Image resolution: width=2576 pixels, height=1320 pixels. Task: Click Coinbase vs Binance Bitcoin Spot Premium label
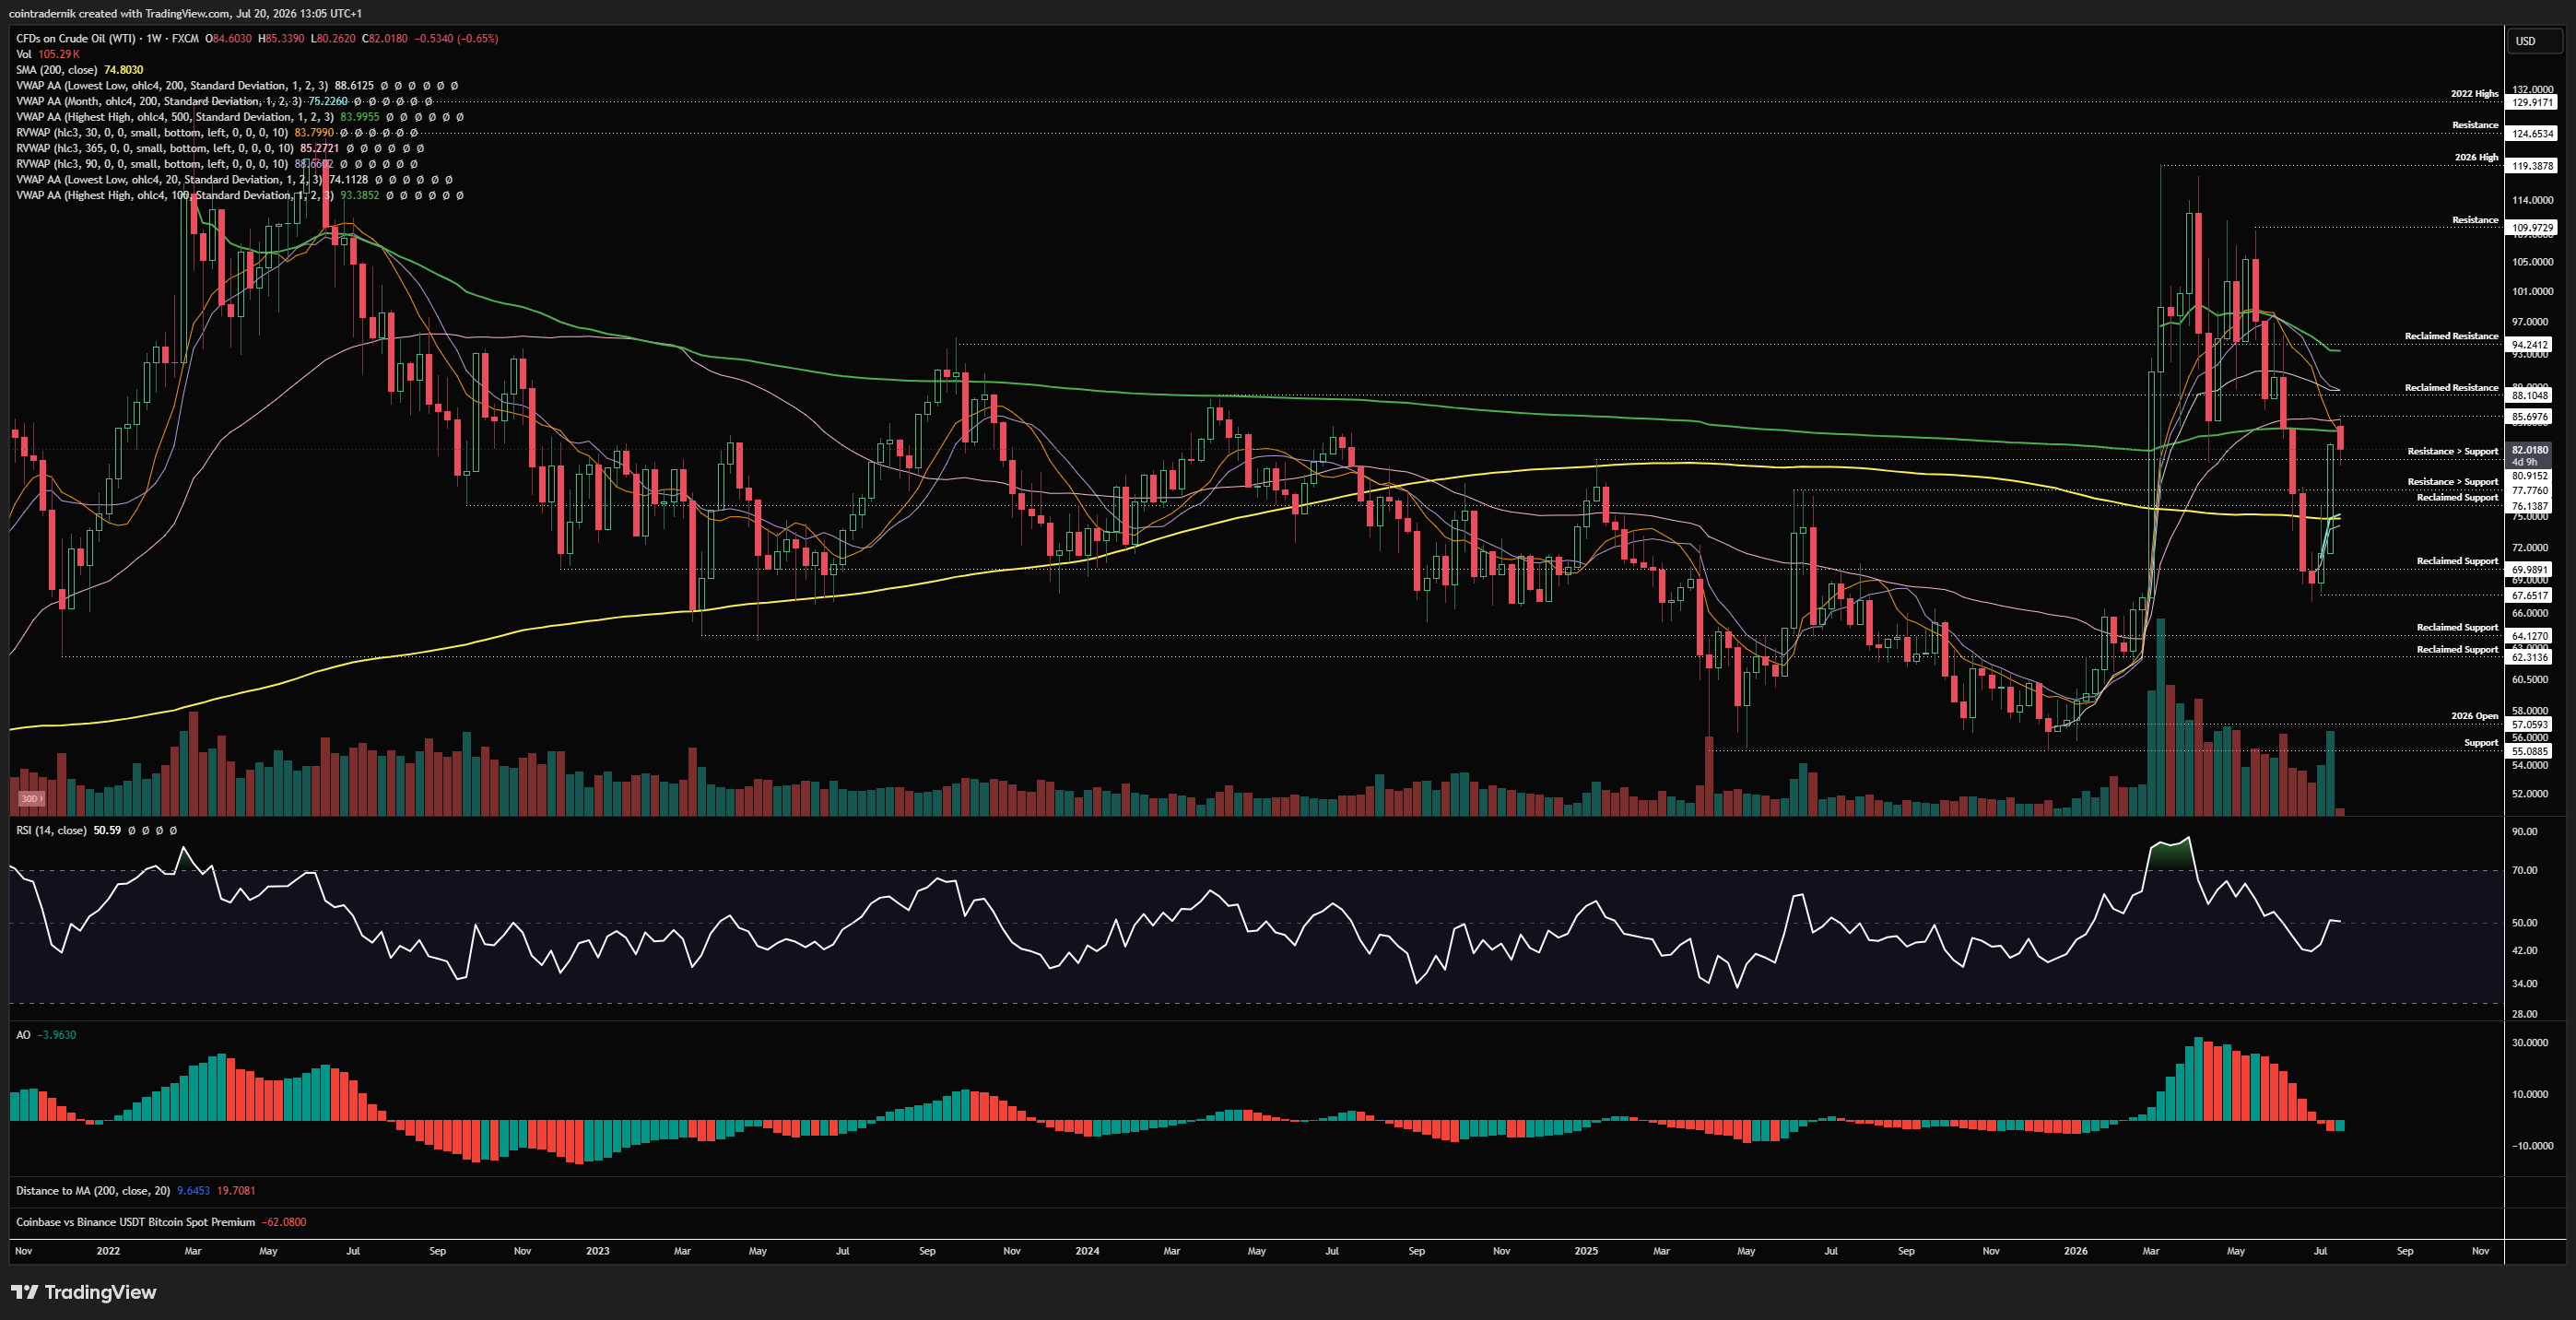136,1222
